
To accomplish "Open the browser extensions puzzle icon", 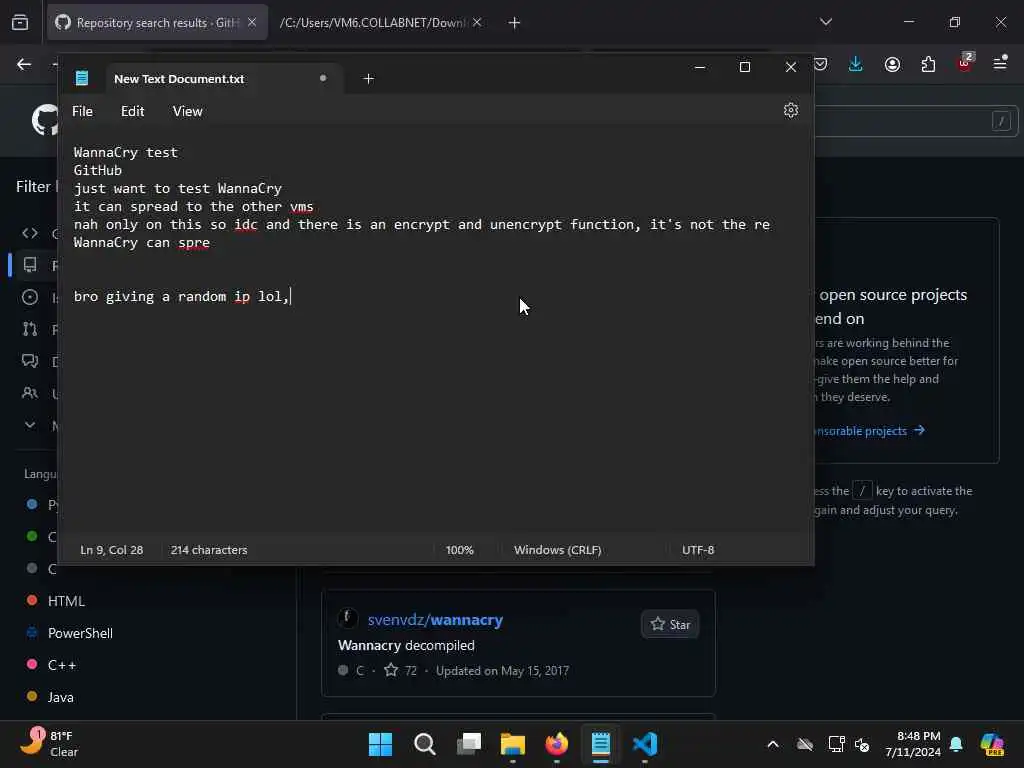I will coord(928,64).
